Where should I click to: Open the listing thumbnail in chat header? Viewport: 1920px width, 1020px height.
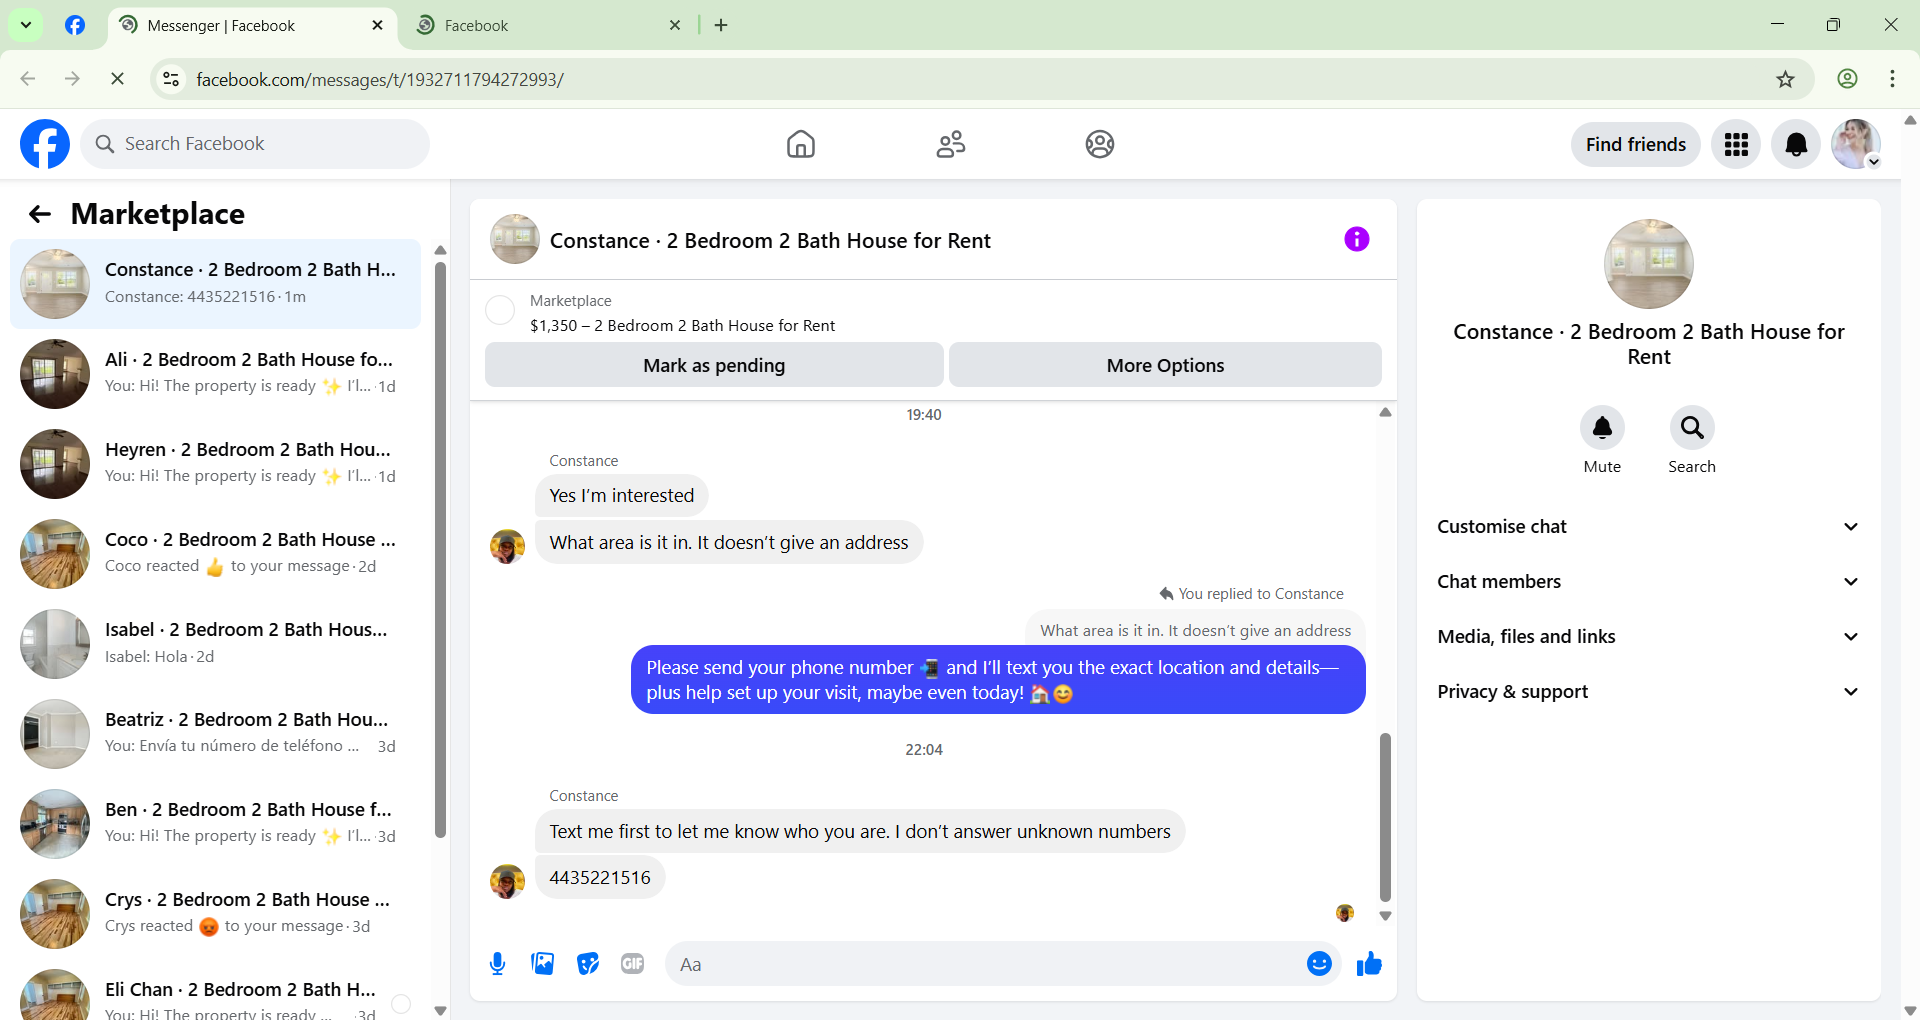click(515, 239)
